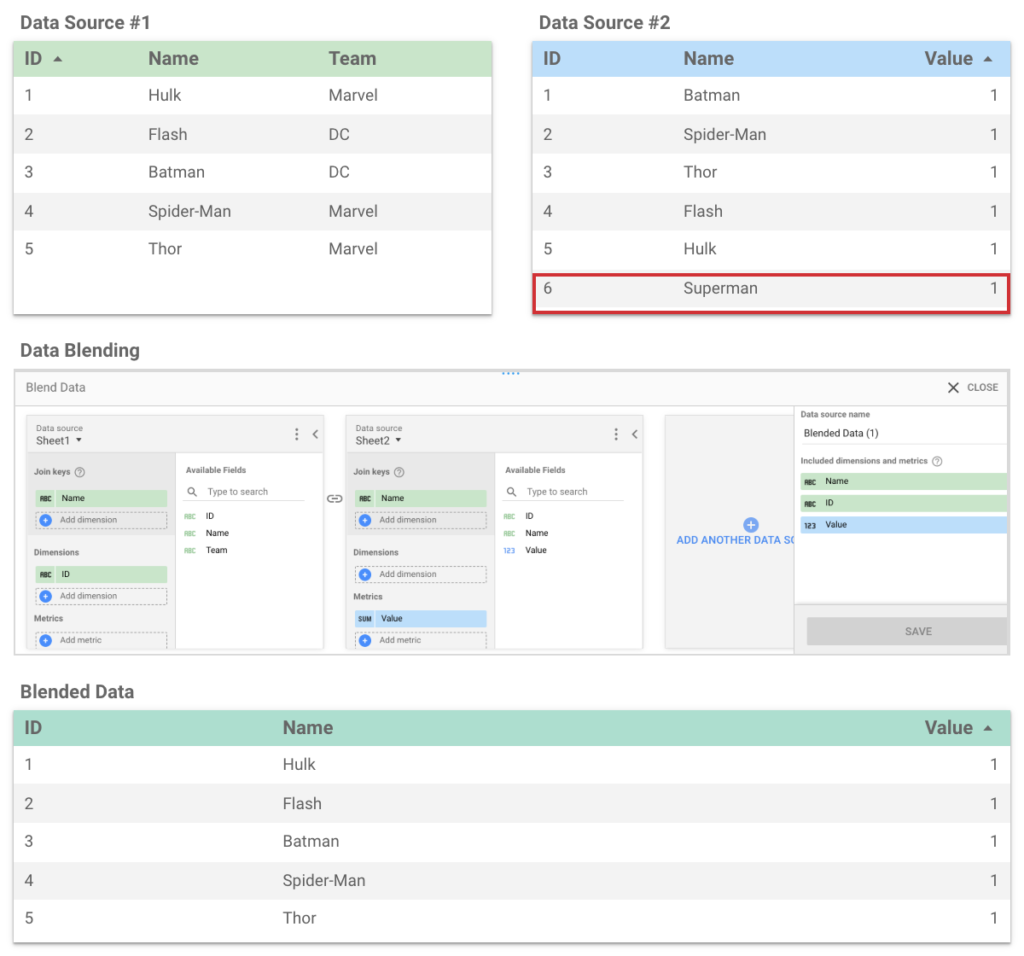
Task: Click Sheet1 Available Fields search box
Action: coord(250,492)
